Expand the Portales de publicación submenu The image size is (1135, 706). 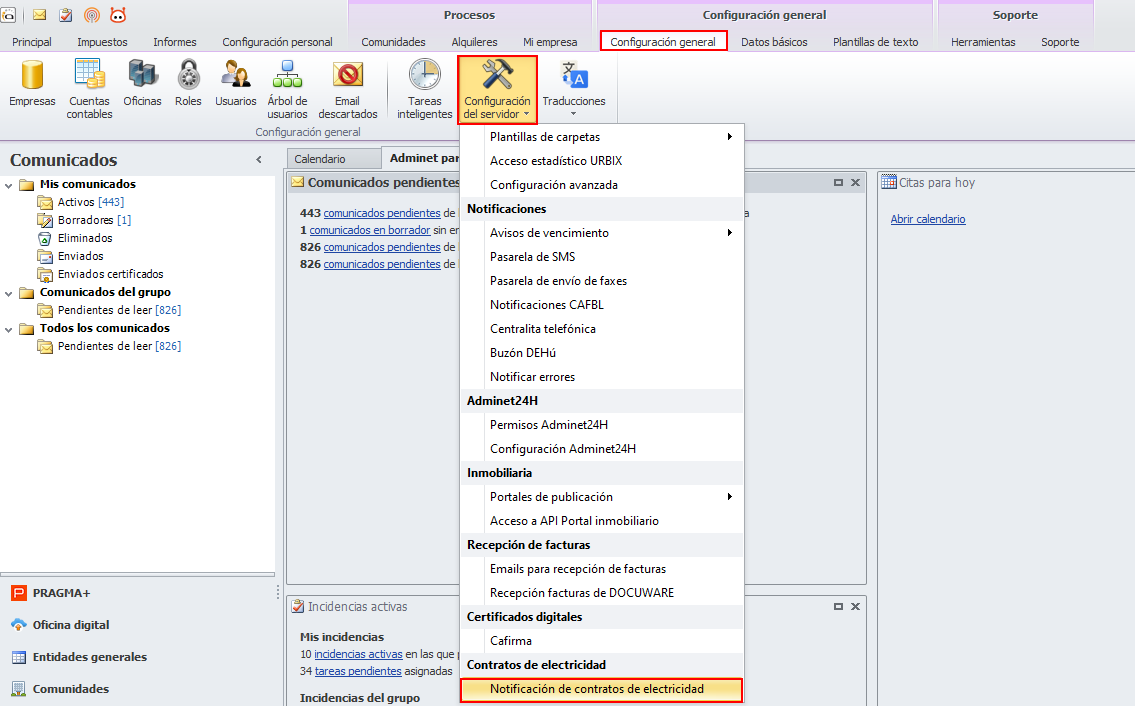click(602, 497)
